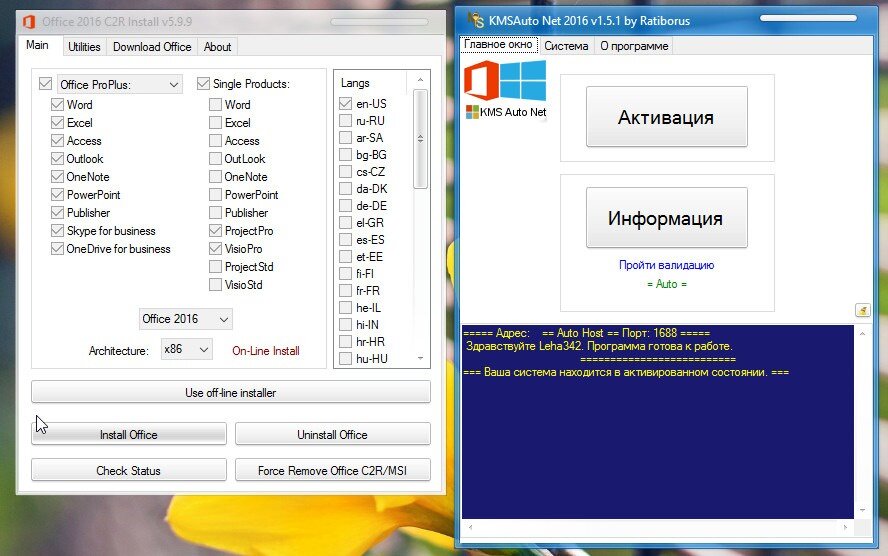Uncheck PowerPoint under Office ProPlus
This screenshot has width=888, height=556.
tap(57, 195)
